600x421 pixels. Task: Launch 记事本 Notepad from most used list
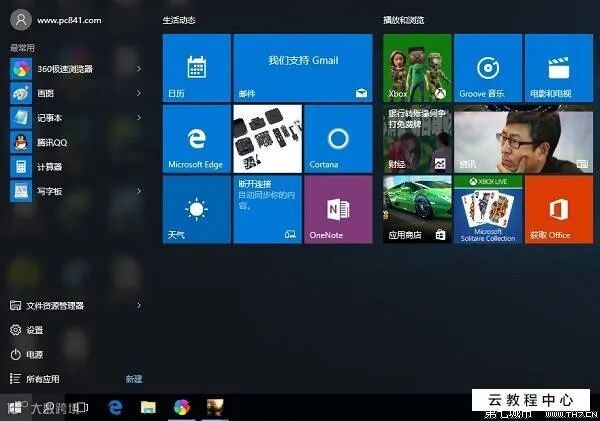(77, 118)
